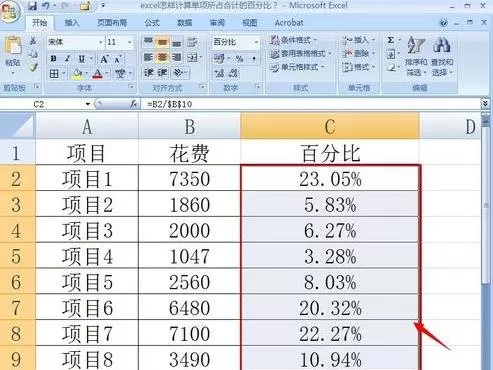
Task: Click the Clear eraser icon
Action: pos(391,68)
